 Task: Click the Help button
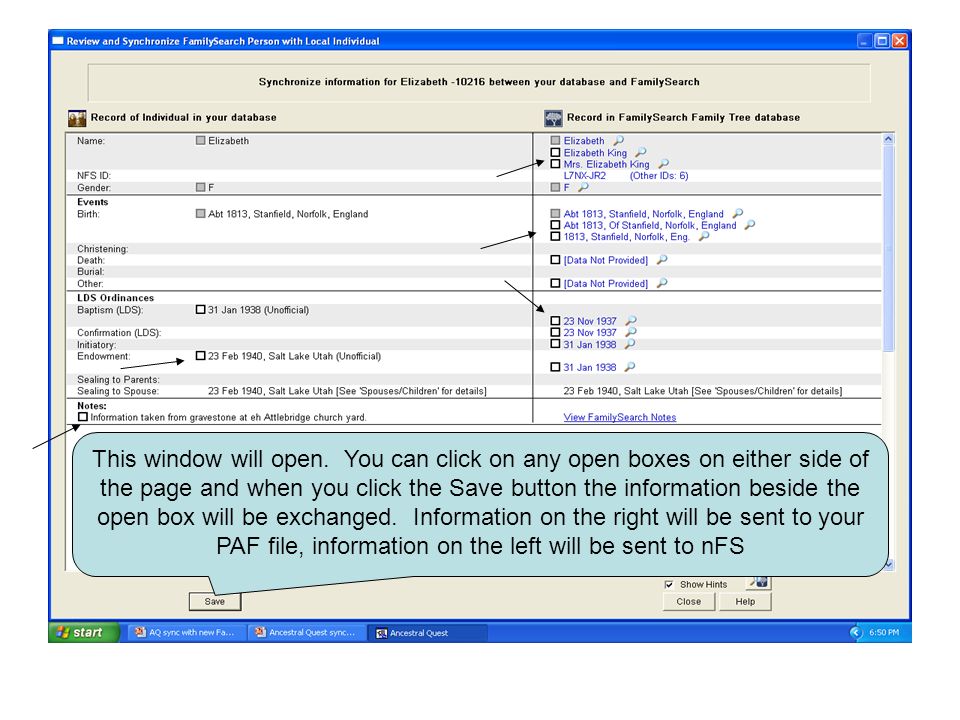tap(745, 601)
